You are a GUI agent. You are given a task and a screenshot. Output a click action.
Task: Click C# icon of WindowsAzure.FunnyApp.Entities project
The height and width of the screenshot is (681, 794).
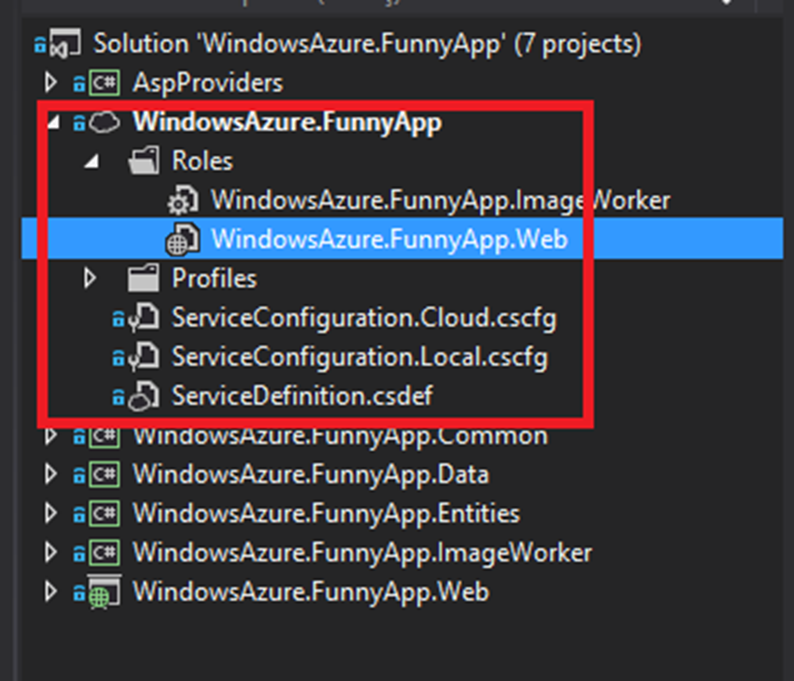[105, 513]
